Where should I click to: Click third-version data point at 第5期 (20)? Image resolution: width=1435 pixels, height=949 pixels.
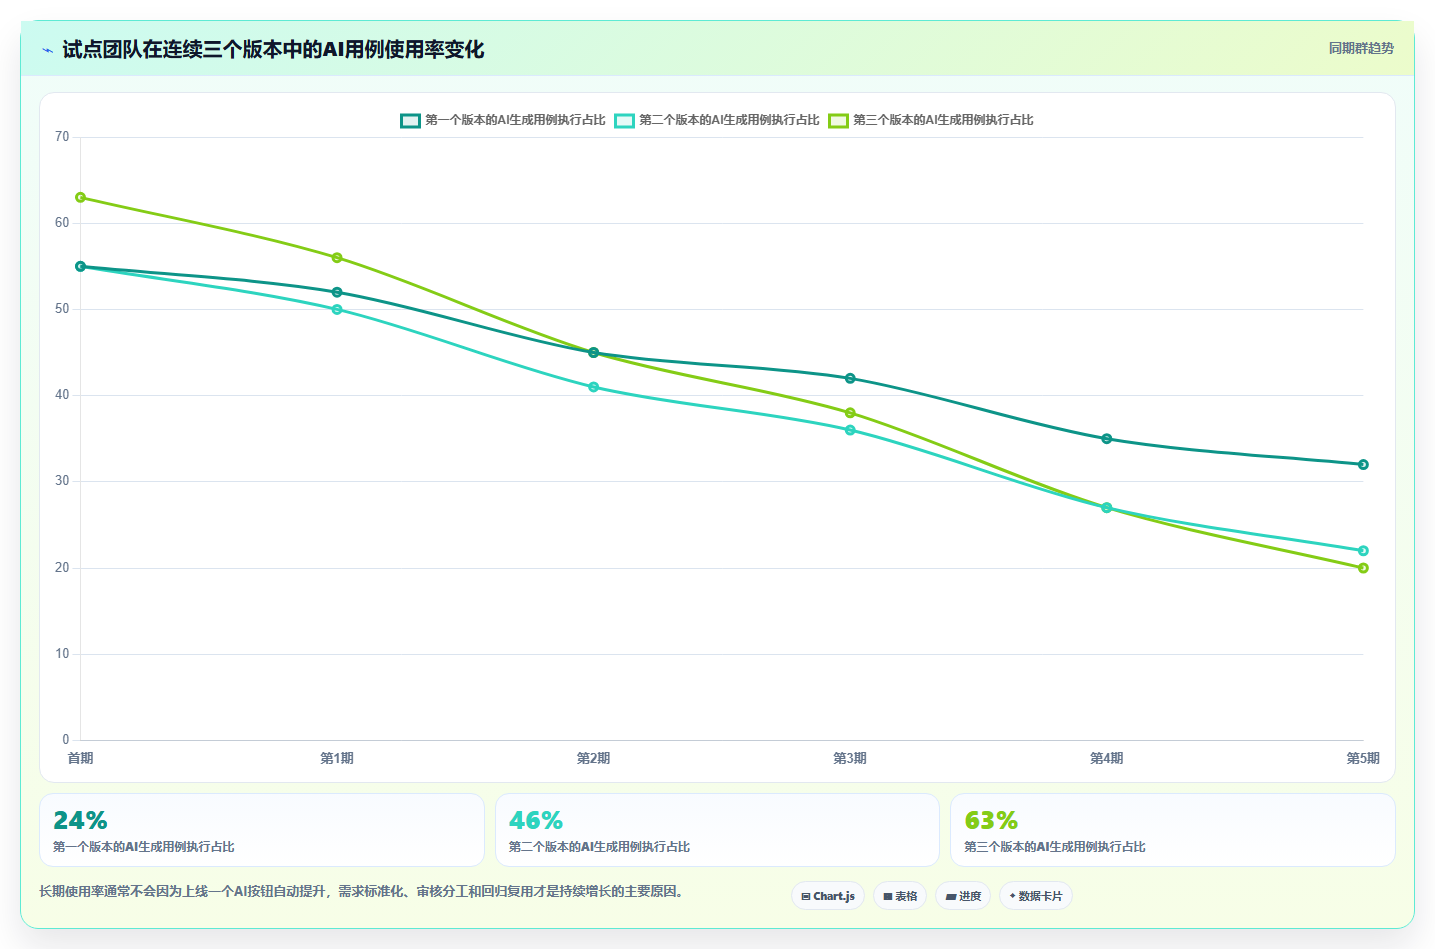pyautogui.click(x=1363, y=568)
